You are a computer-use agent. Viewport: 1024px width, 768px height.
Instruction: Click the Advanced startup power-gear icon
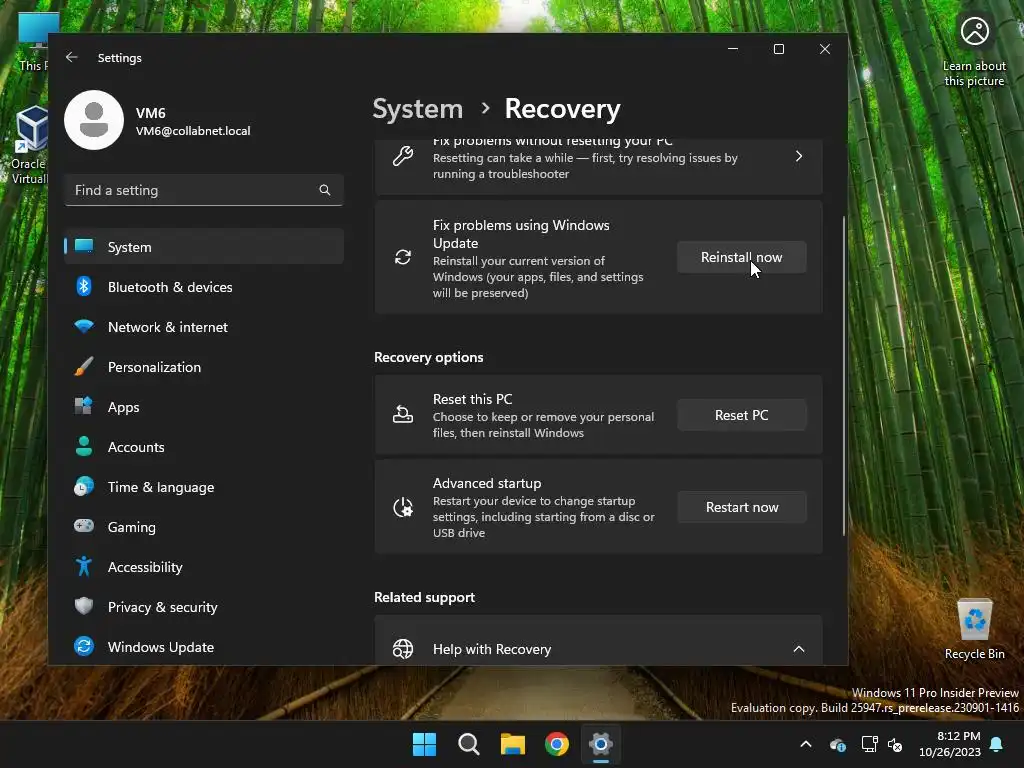[x=403, y=507]
